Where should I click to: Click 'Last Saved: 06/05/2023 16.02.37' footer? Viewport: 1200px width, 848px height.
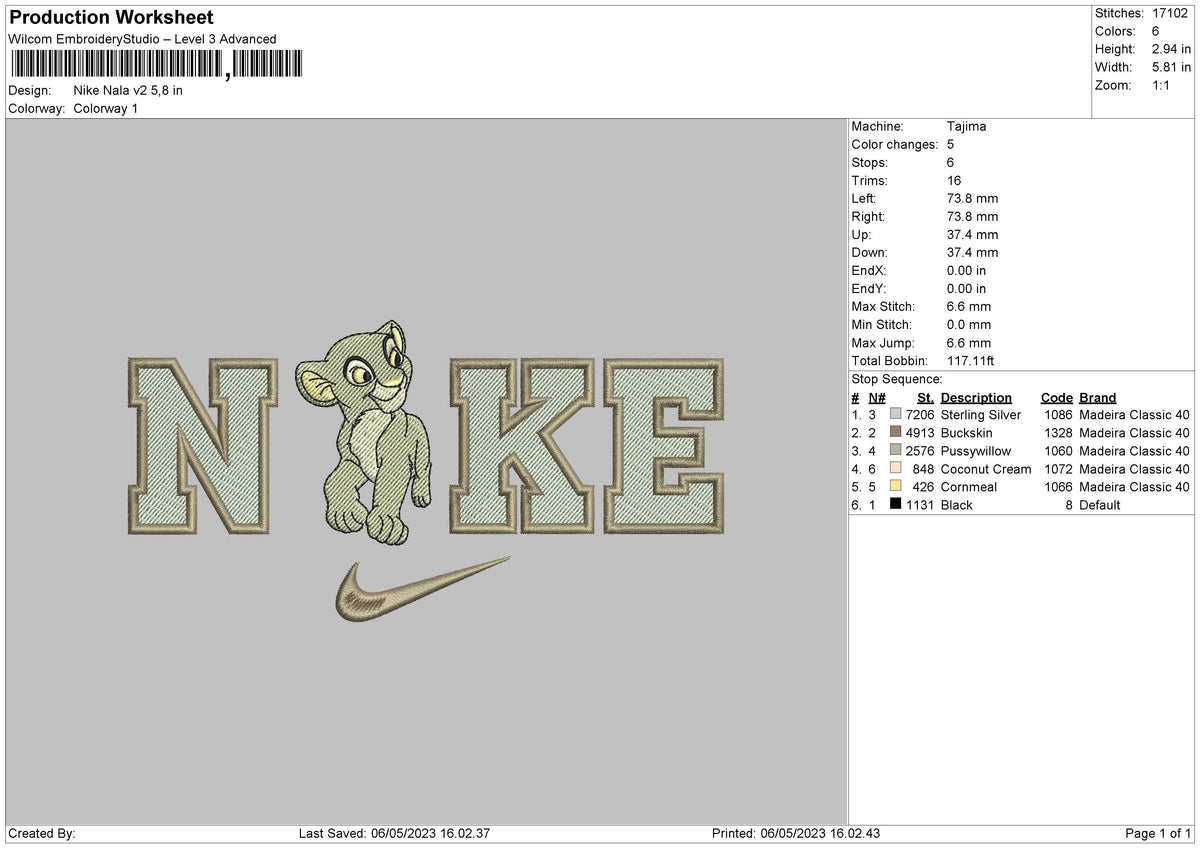coord(394,834)
